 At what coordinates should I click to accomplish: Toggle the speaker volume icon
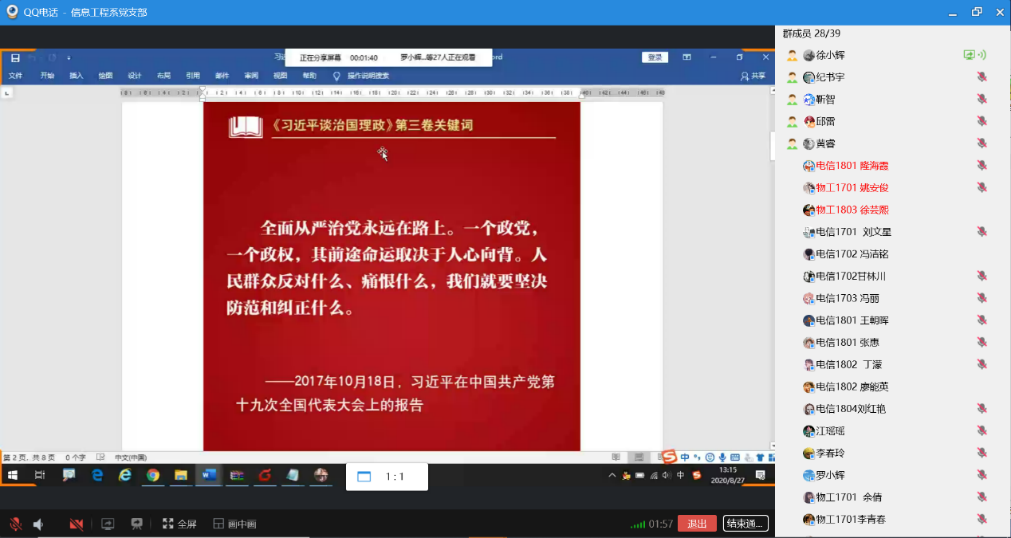click(x=39, y=524)
